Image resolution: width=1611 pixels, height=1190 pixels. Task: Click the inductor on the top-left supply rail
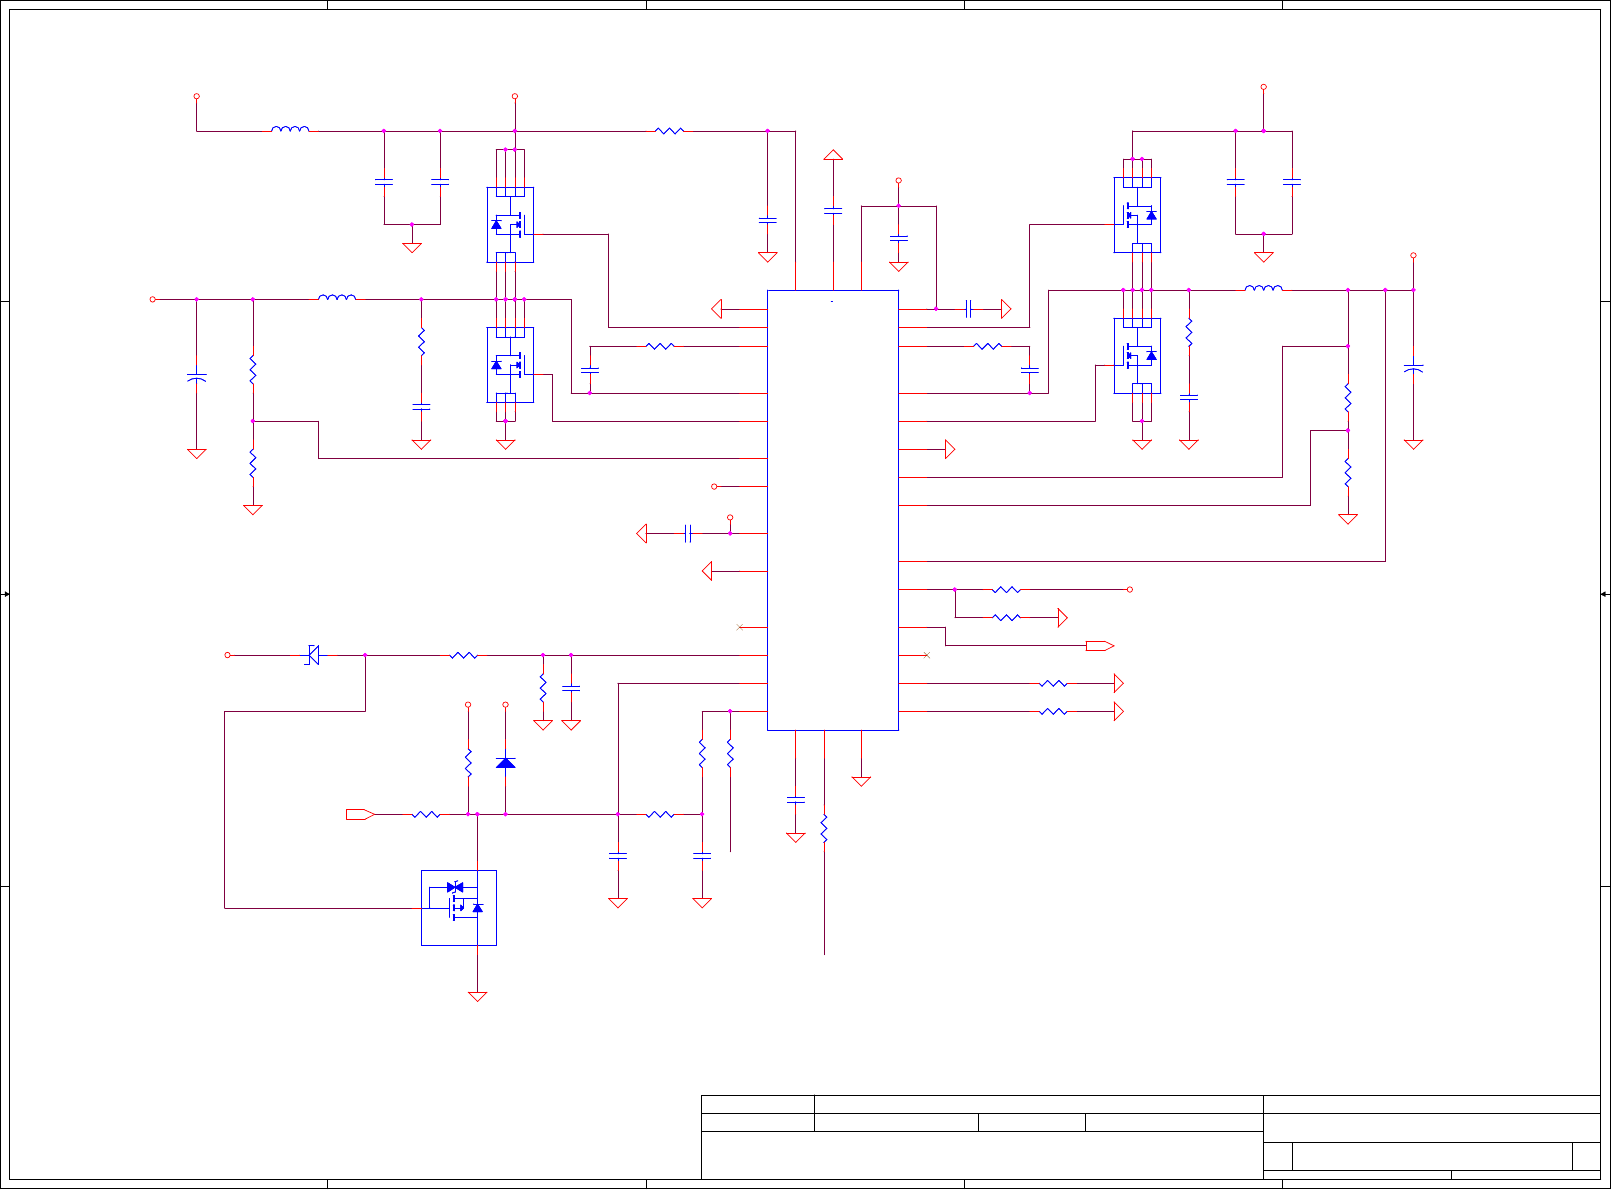tap(290, 129)
